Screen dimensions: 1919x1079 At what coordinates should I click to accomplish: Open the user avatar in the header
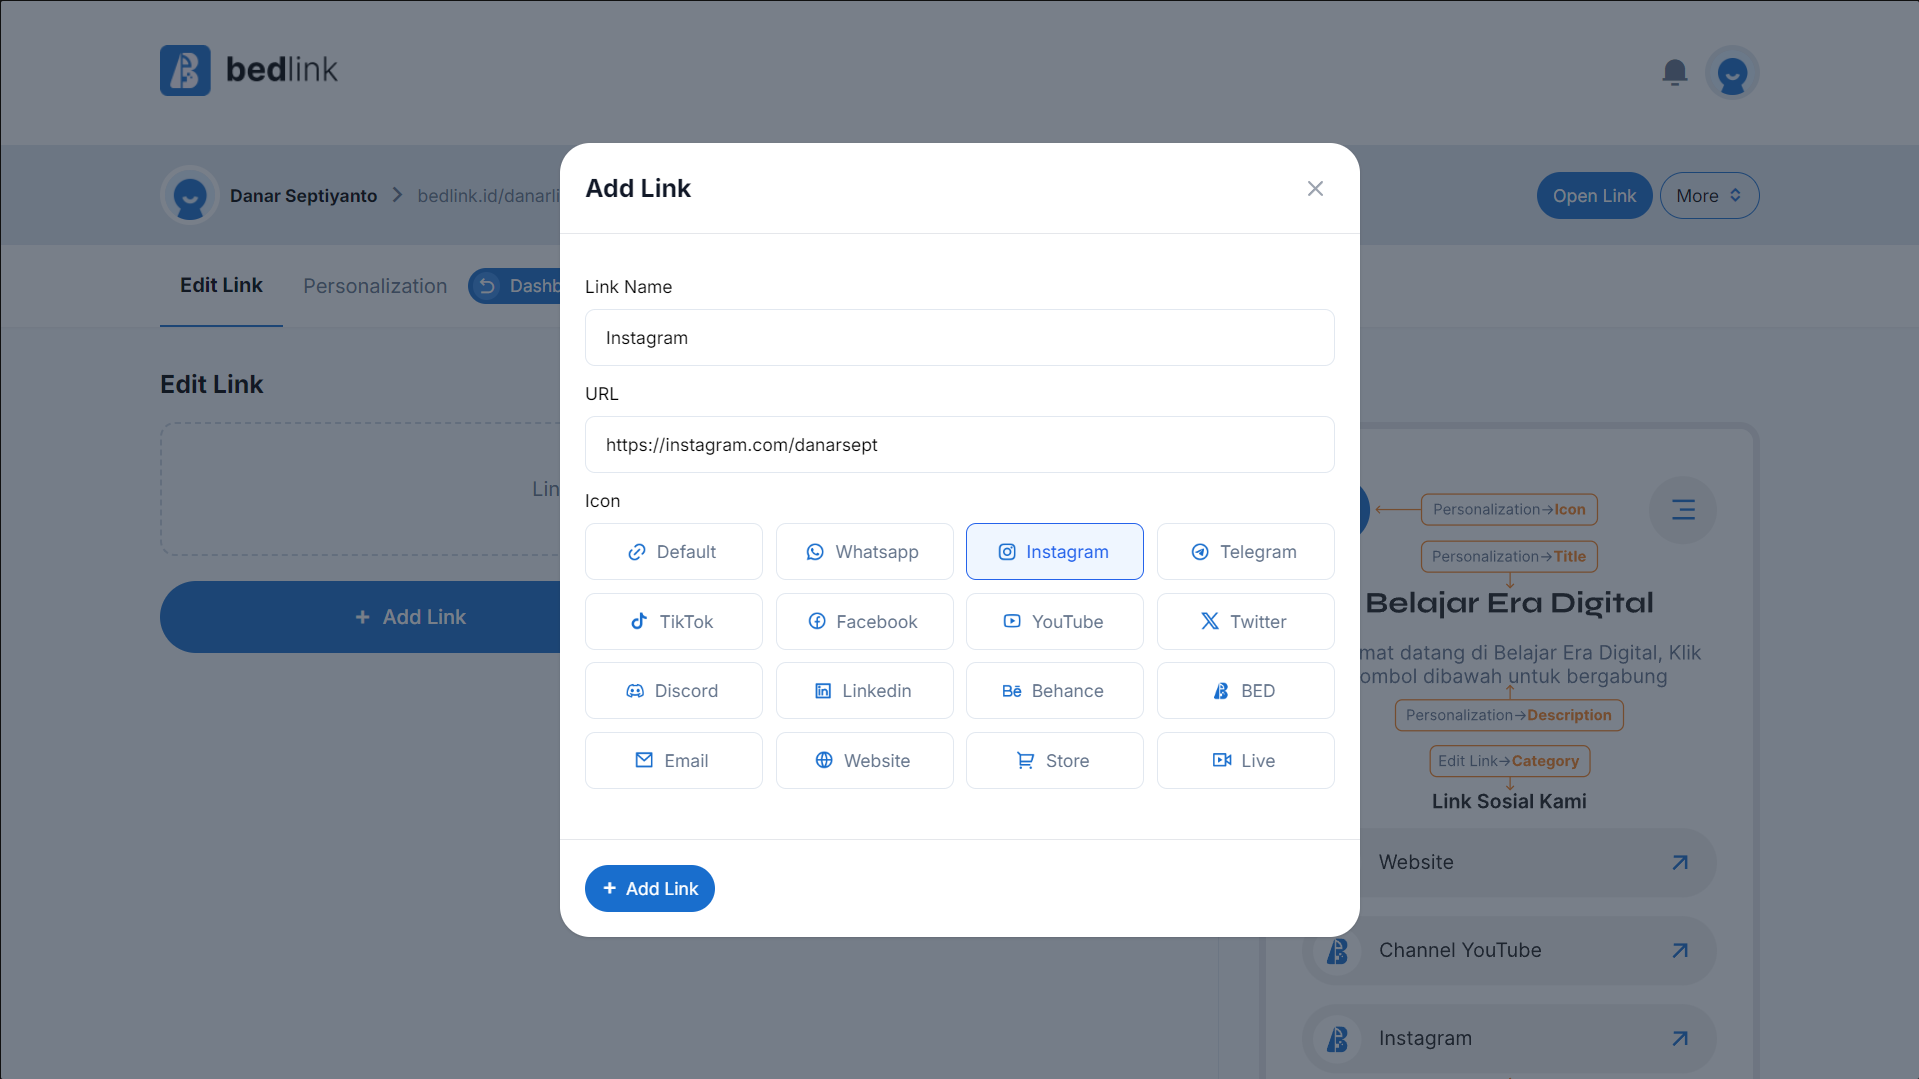(x=1731, y=73)
